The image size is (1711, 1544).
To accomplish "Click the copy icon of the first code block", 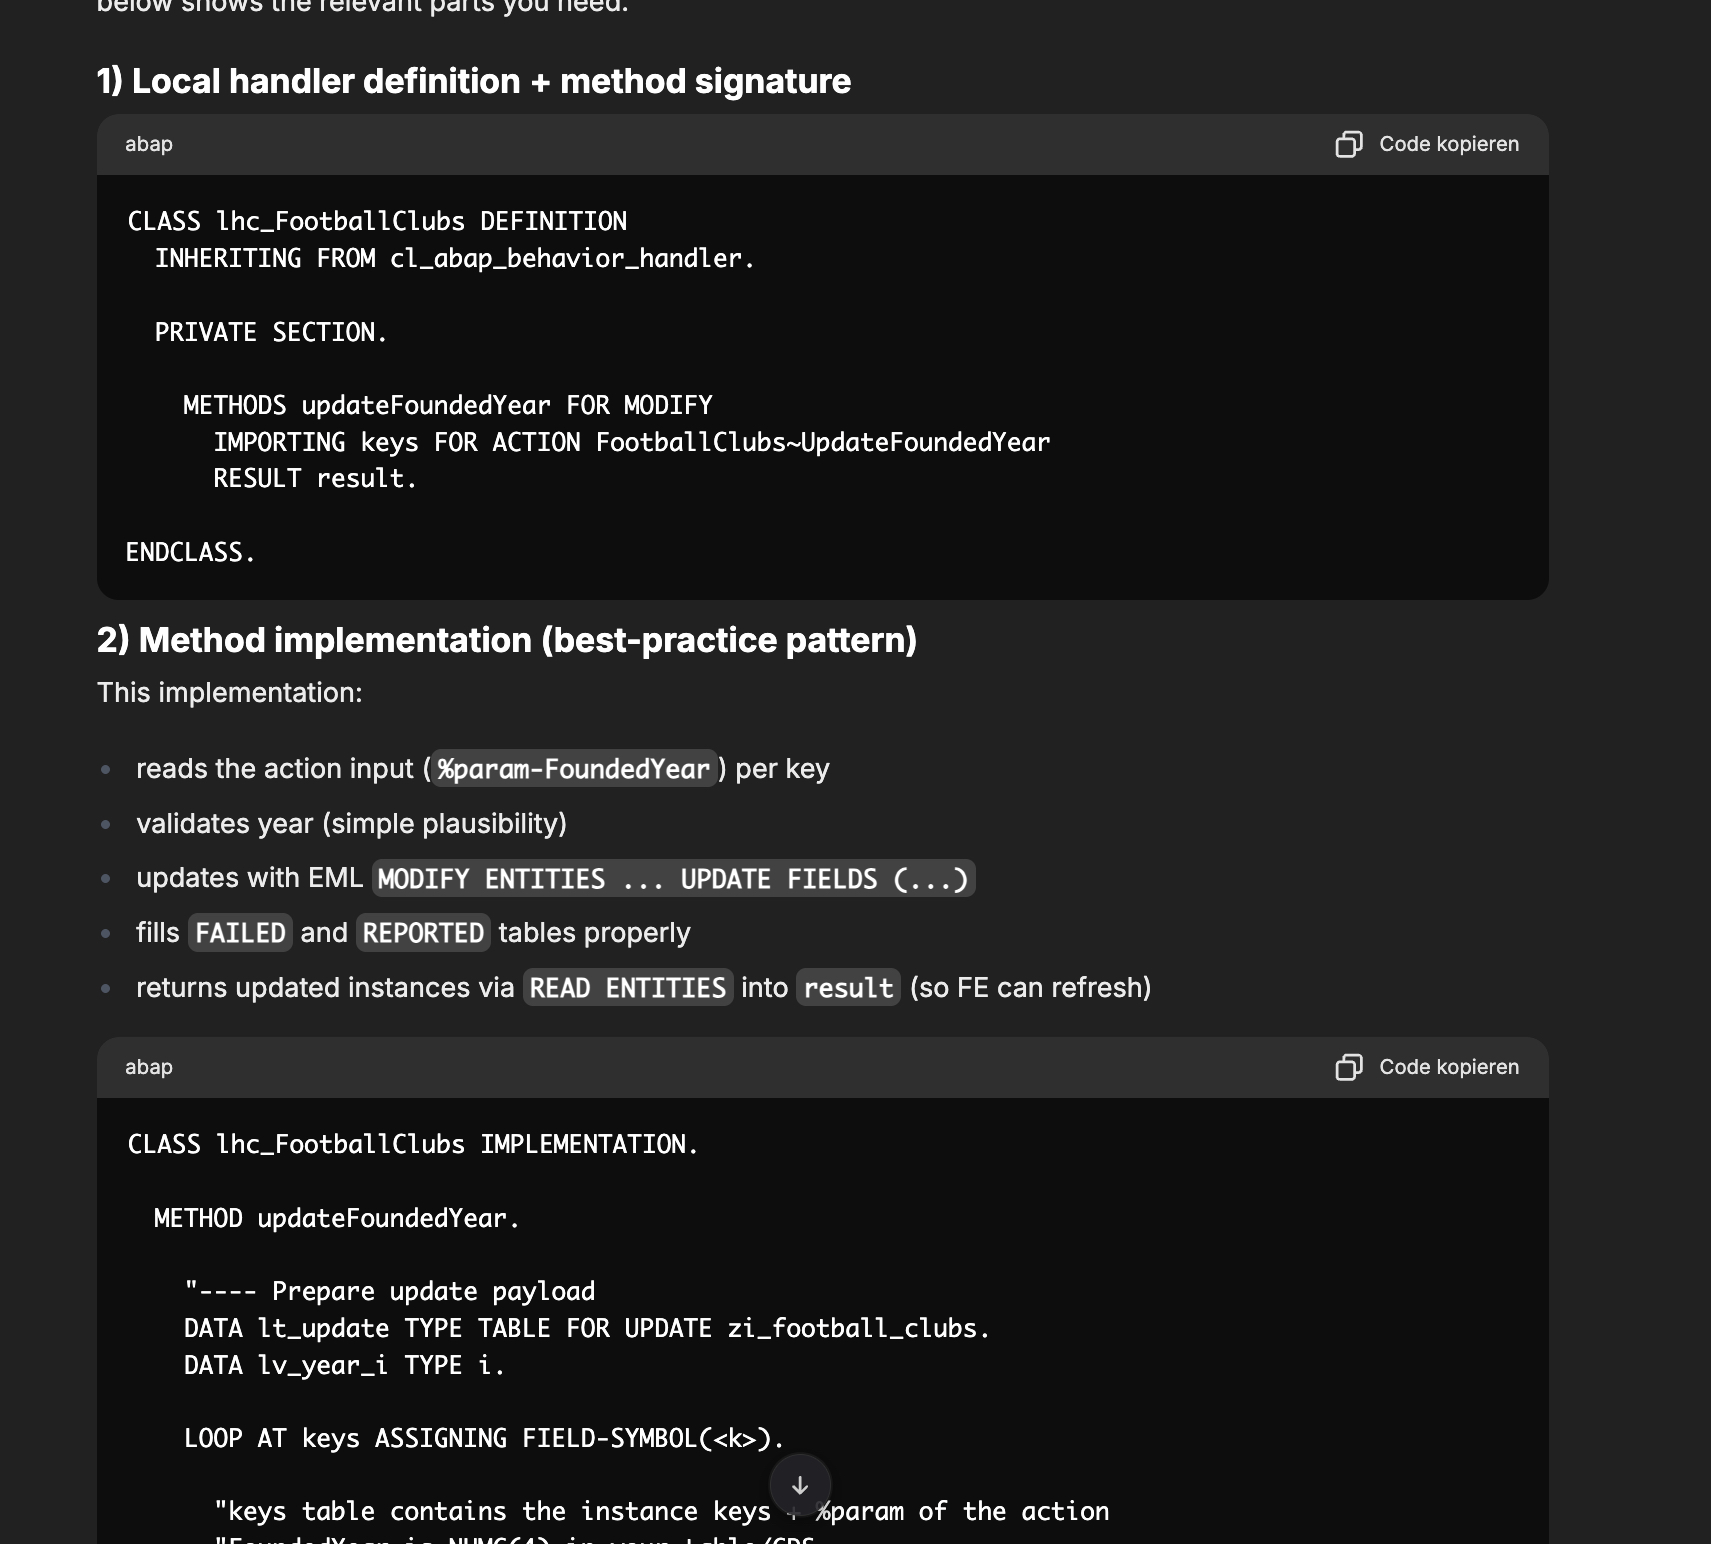I will click(1348, 145).
